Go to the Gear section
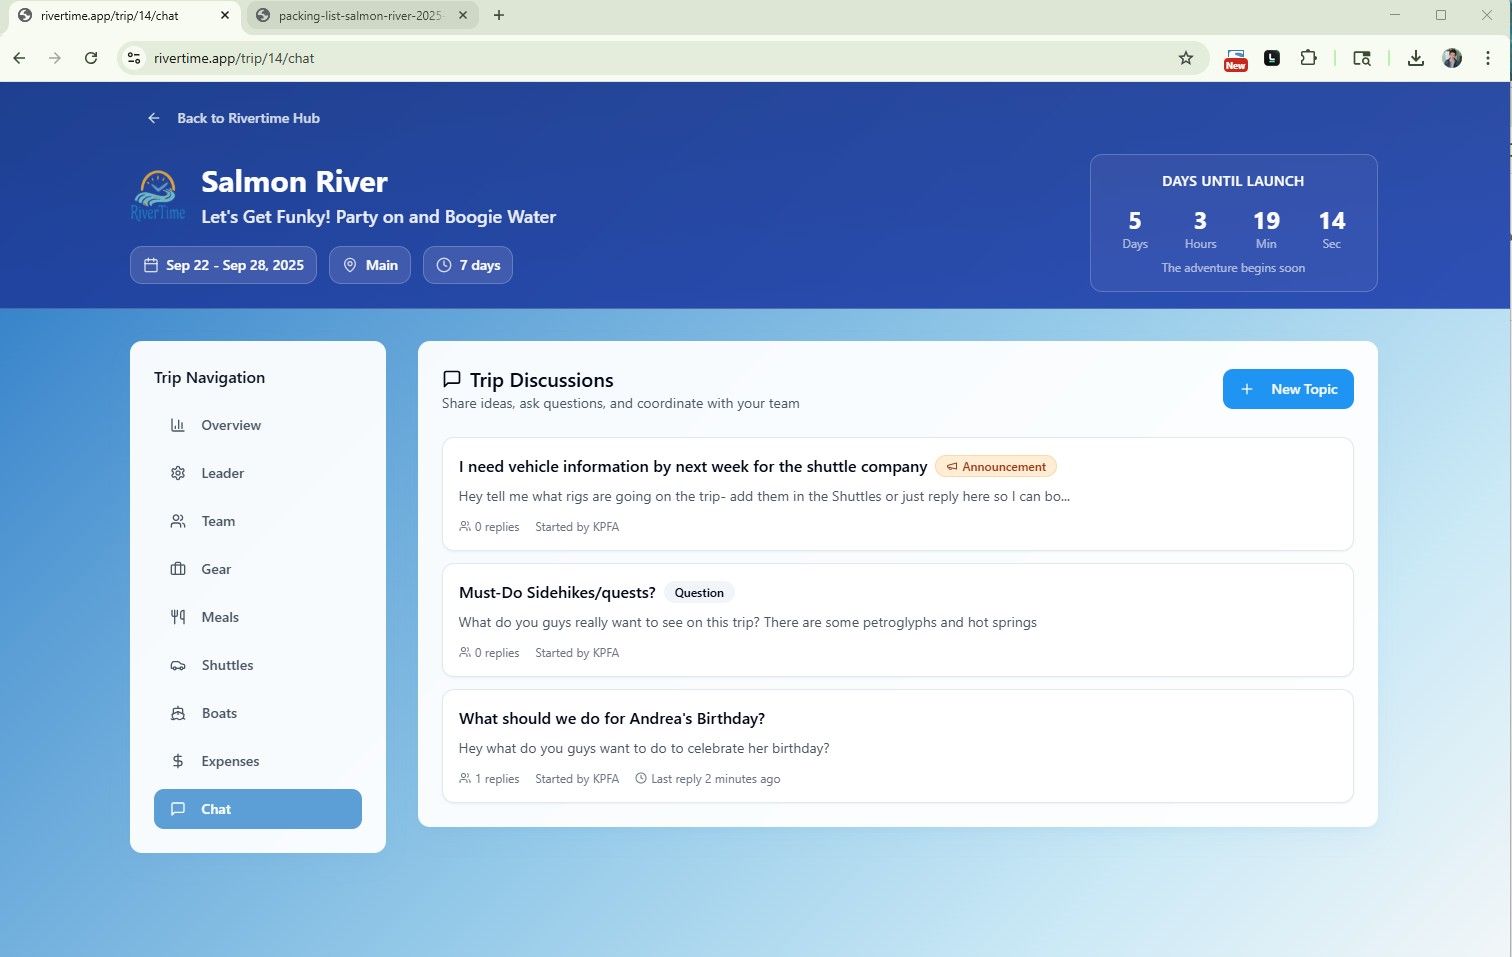Image resolution: width=1512 pixels, height=957 pixels. pyautogui.click(x=216, y=569)
